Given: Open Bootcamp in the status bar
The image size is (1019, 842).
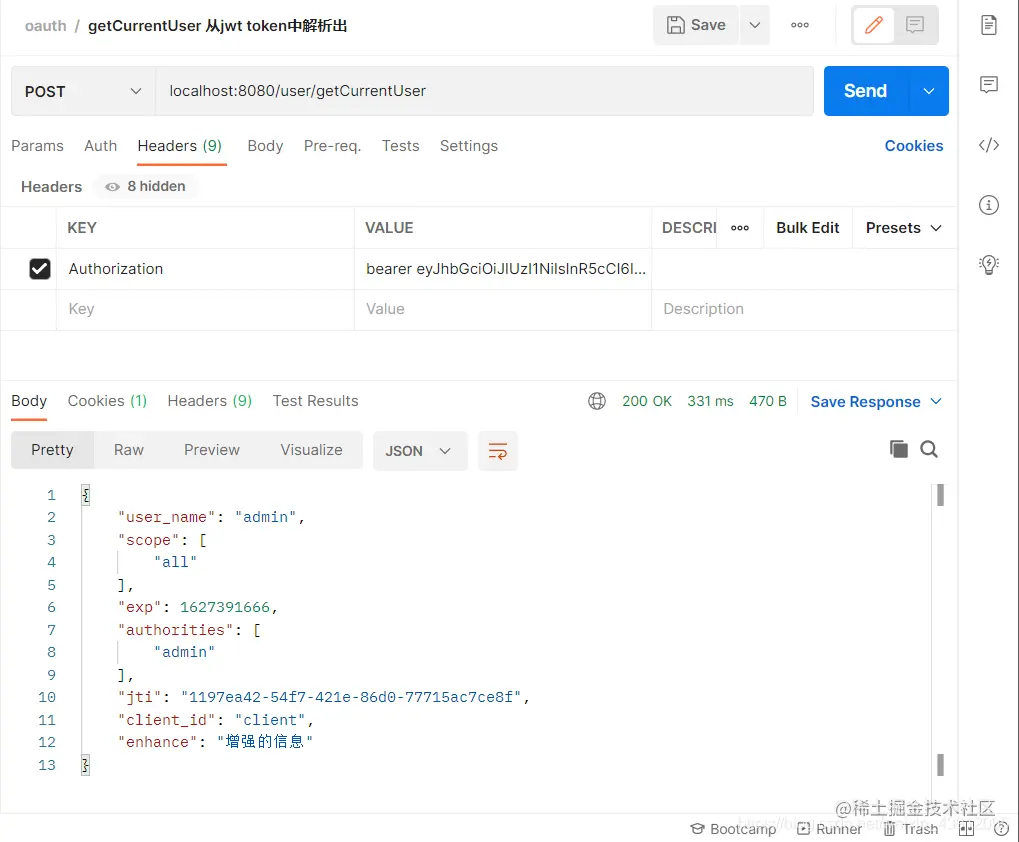Looking at the screenshot, I should (x=733, y=829).
